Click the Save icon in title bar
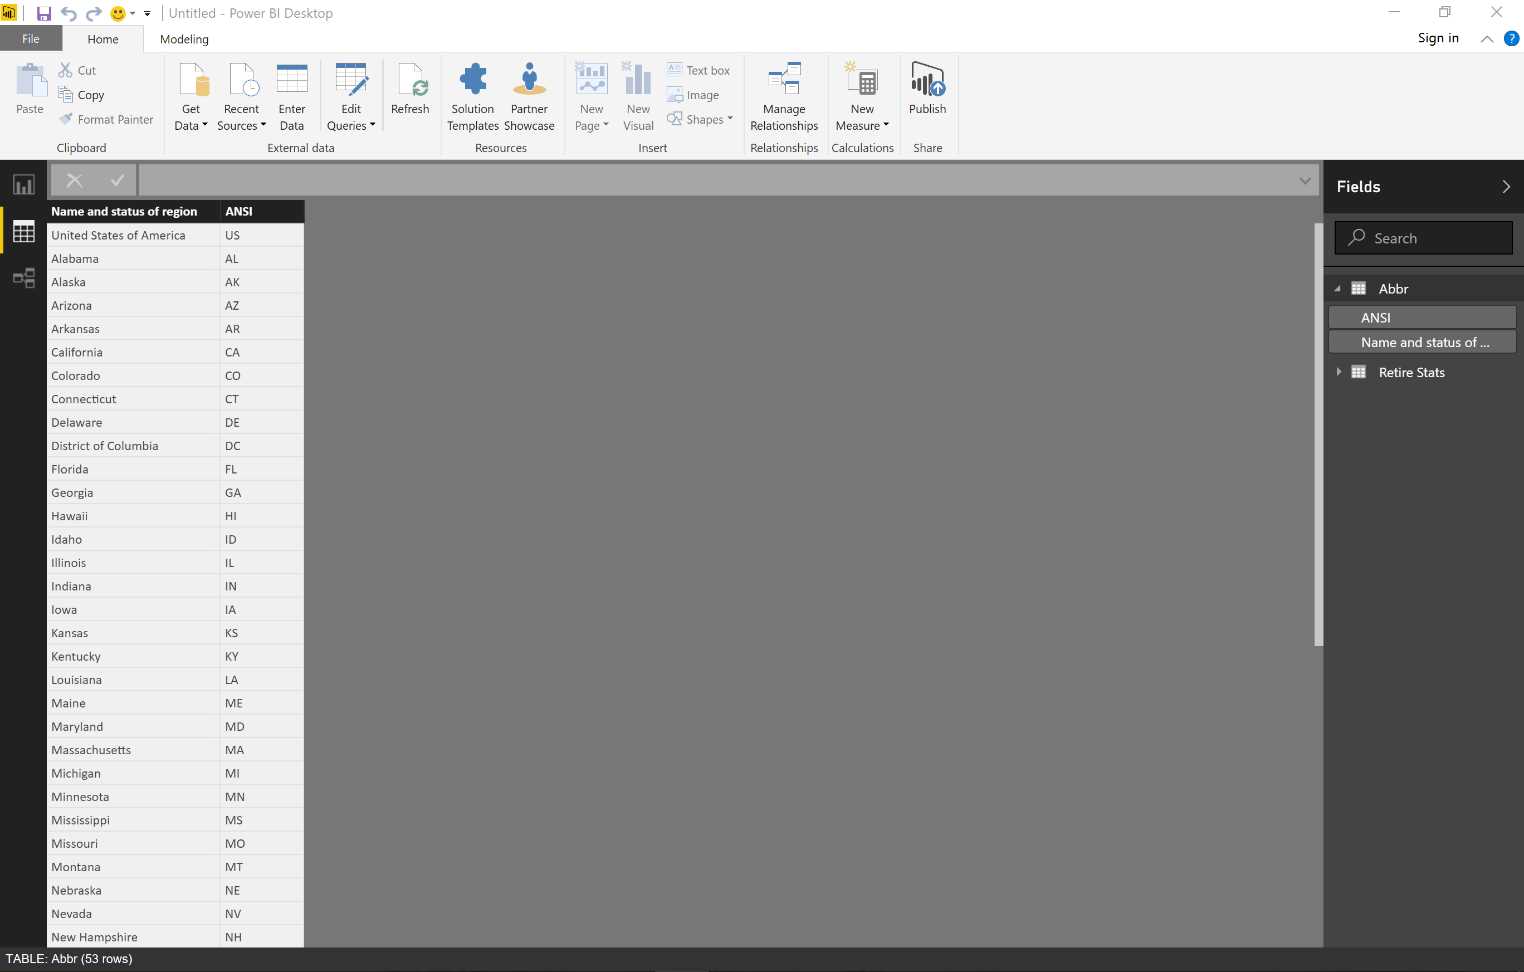1524x972 pixels. tap(44, 14)
